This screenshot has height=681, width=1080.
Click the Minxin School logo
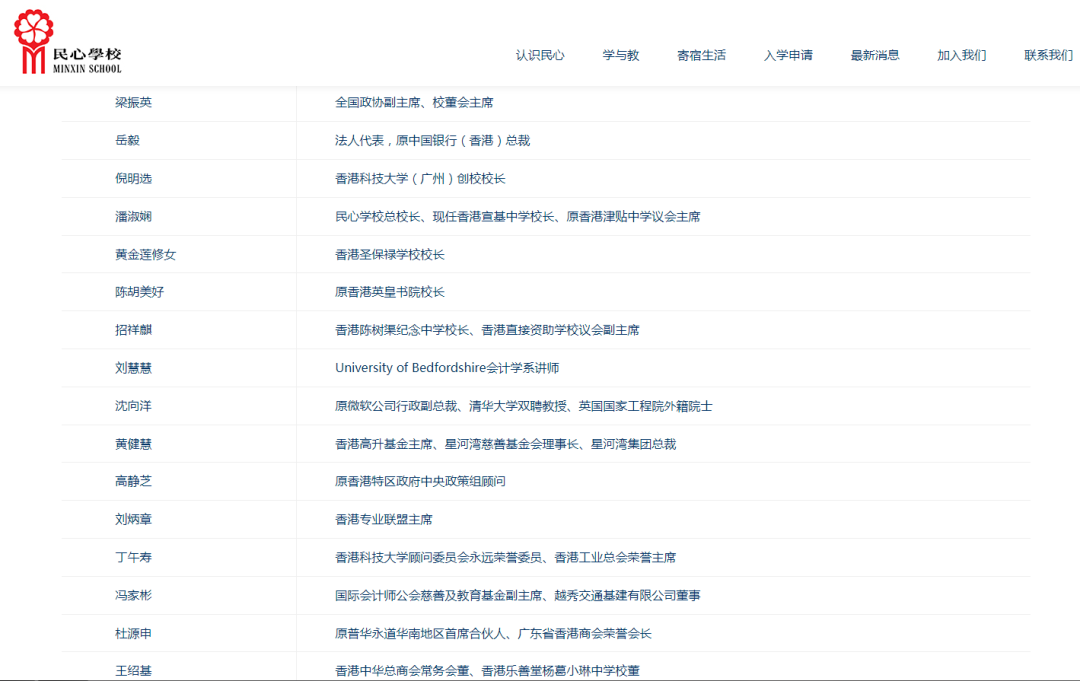tap(68, 42)
